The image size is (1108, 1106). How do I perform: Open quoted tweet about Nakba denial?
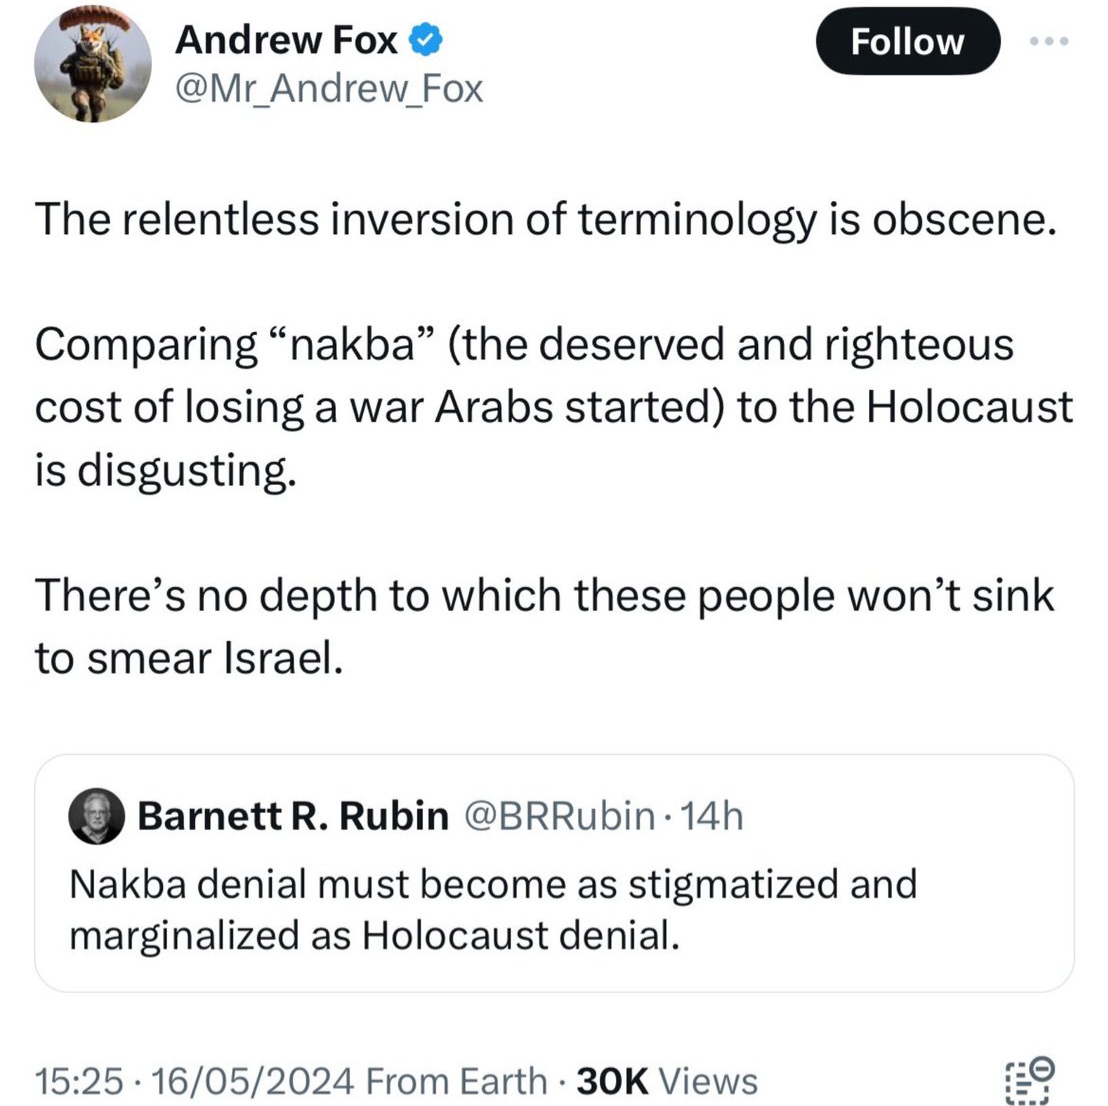554,873
